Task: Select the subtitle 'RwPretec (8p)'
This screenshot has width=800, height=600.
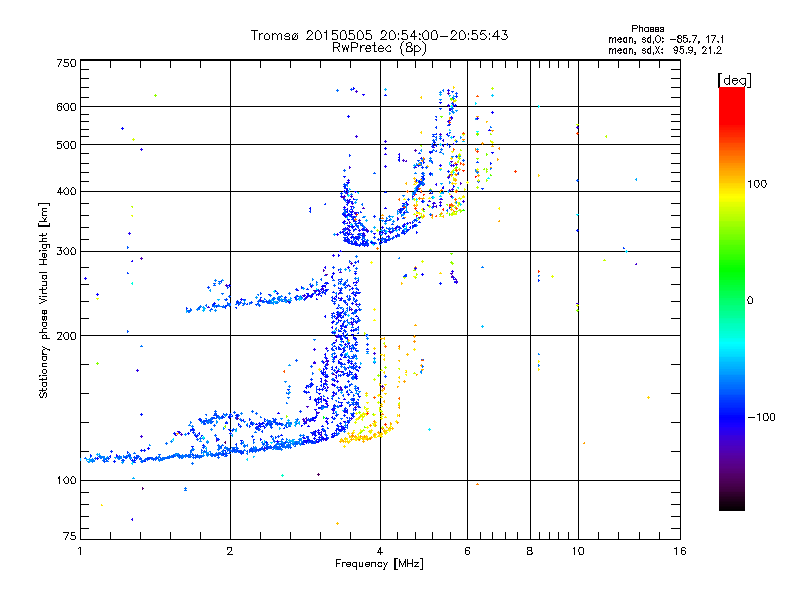Action: pyautogui.click(x=379, y=48)
